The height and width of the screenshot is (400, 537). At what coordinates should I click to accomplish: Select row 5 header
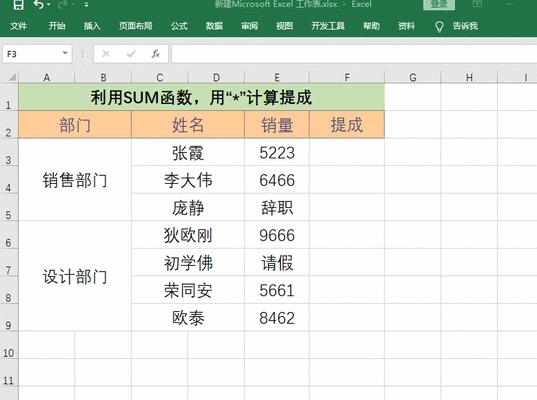tap(9, 208)
